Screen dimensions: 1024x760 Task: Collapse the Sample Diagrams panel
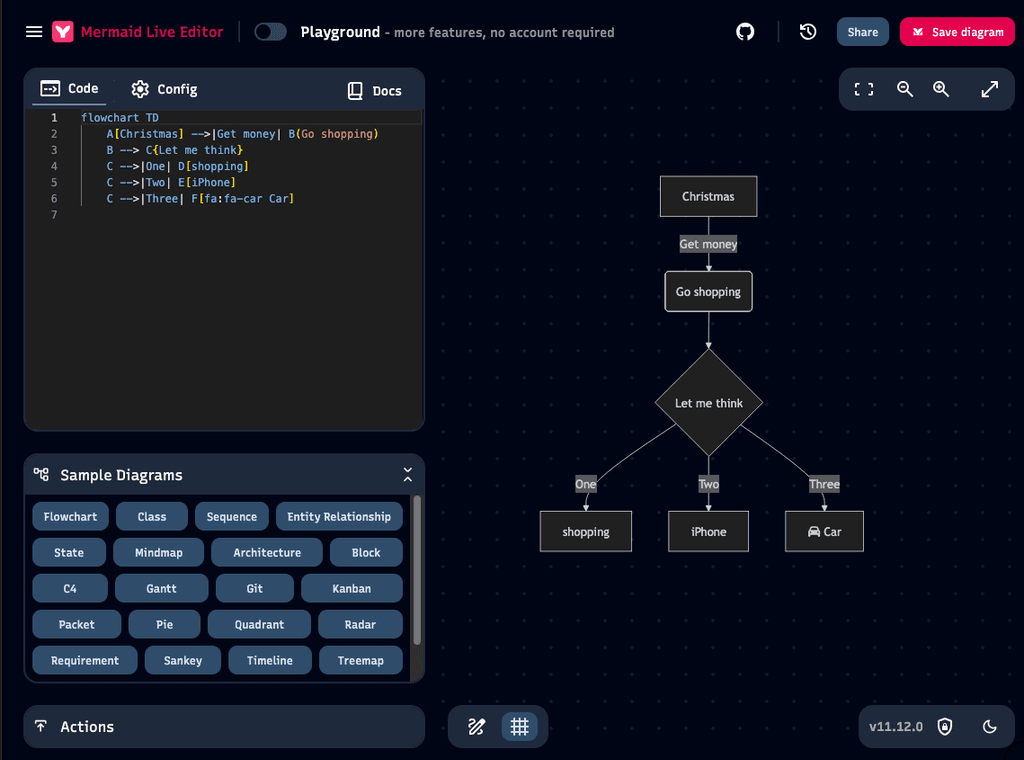tap(407, 475)
